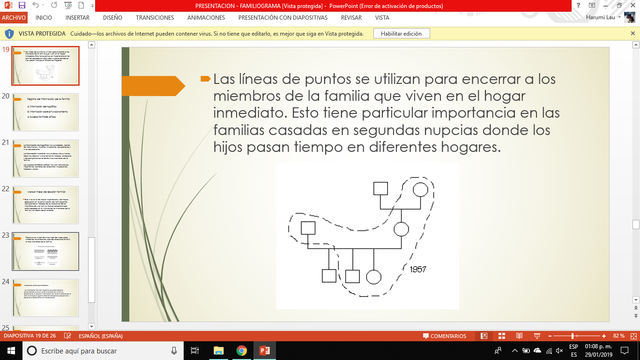
Task: Open the Harumi Lau account menu
Action: [603, 17]
